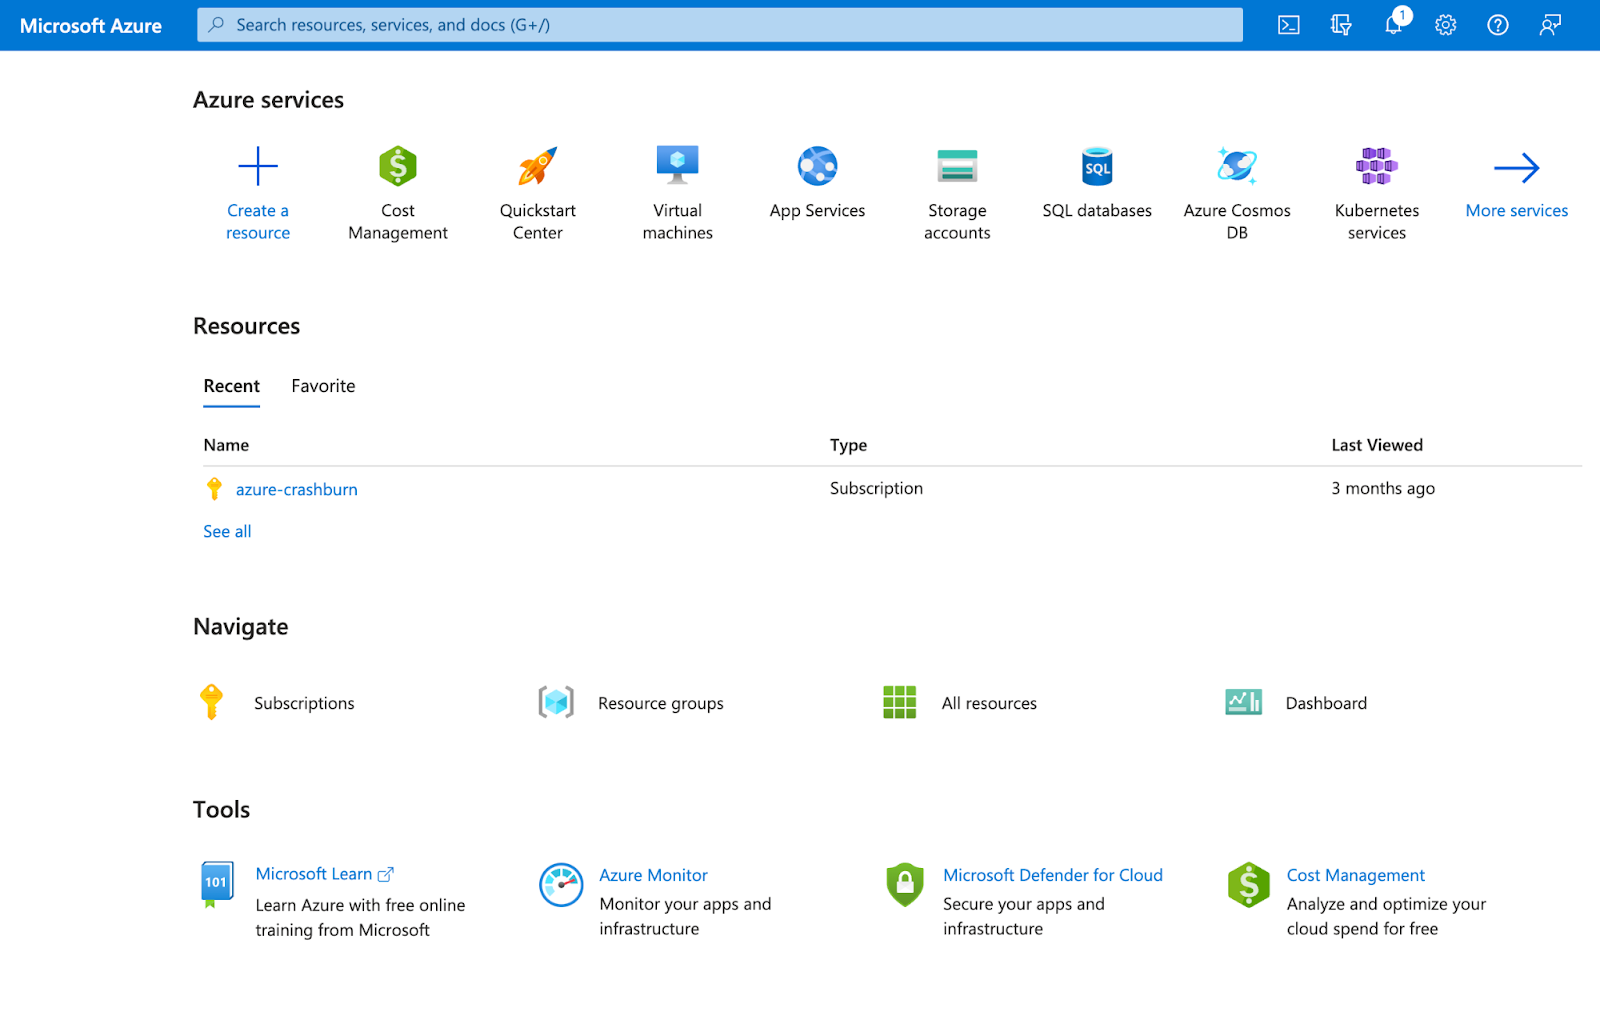Open the portal settings gear

point(1445,24)
